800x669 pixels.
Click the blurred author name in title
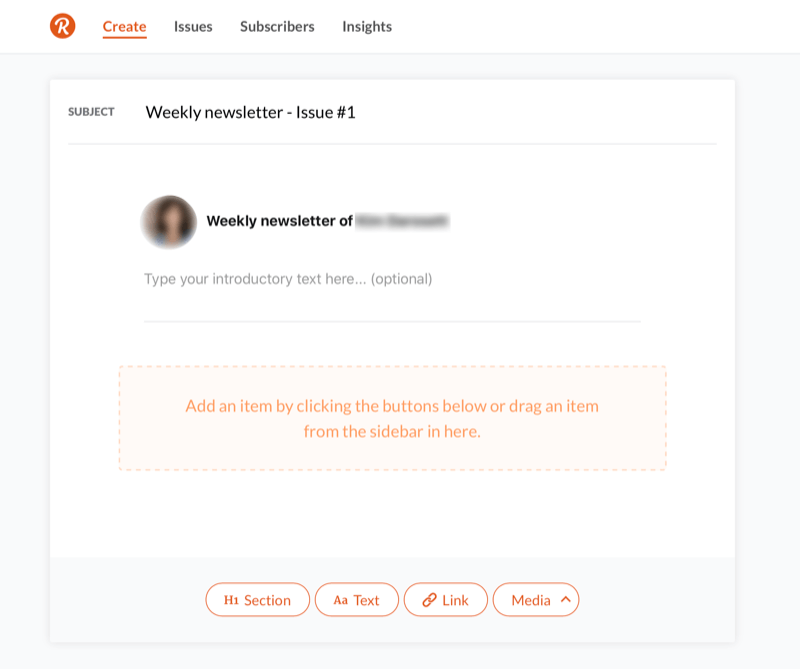[402, 221]
